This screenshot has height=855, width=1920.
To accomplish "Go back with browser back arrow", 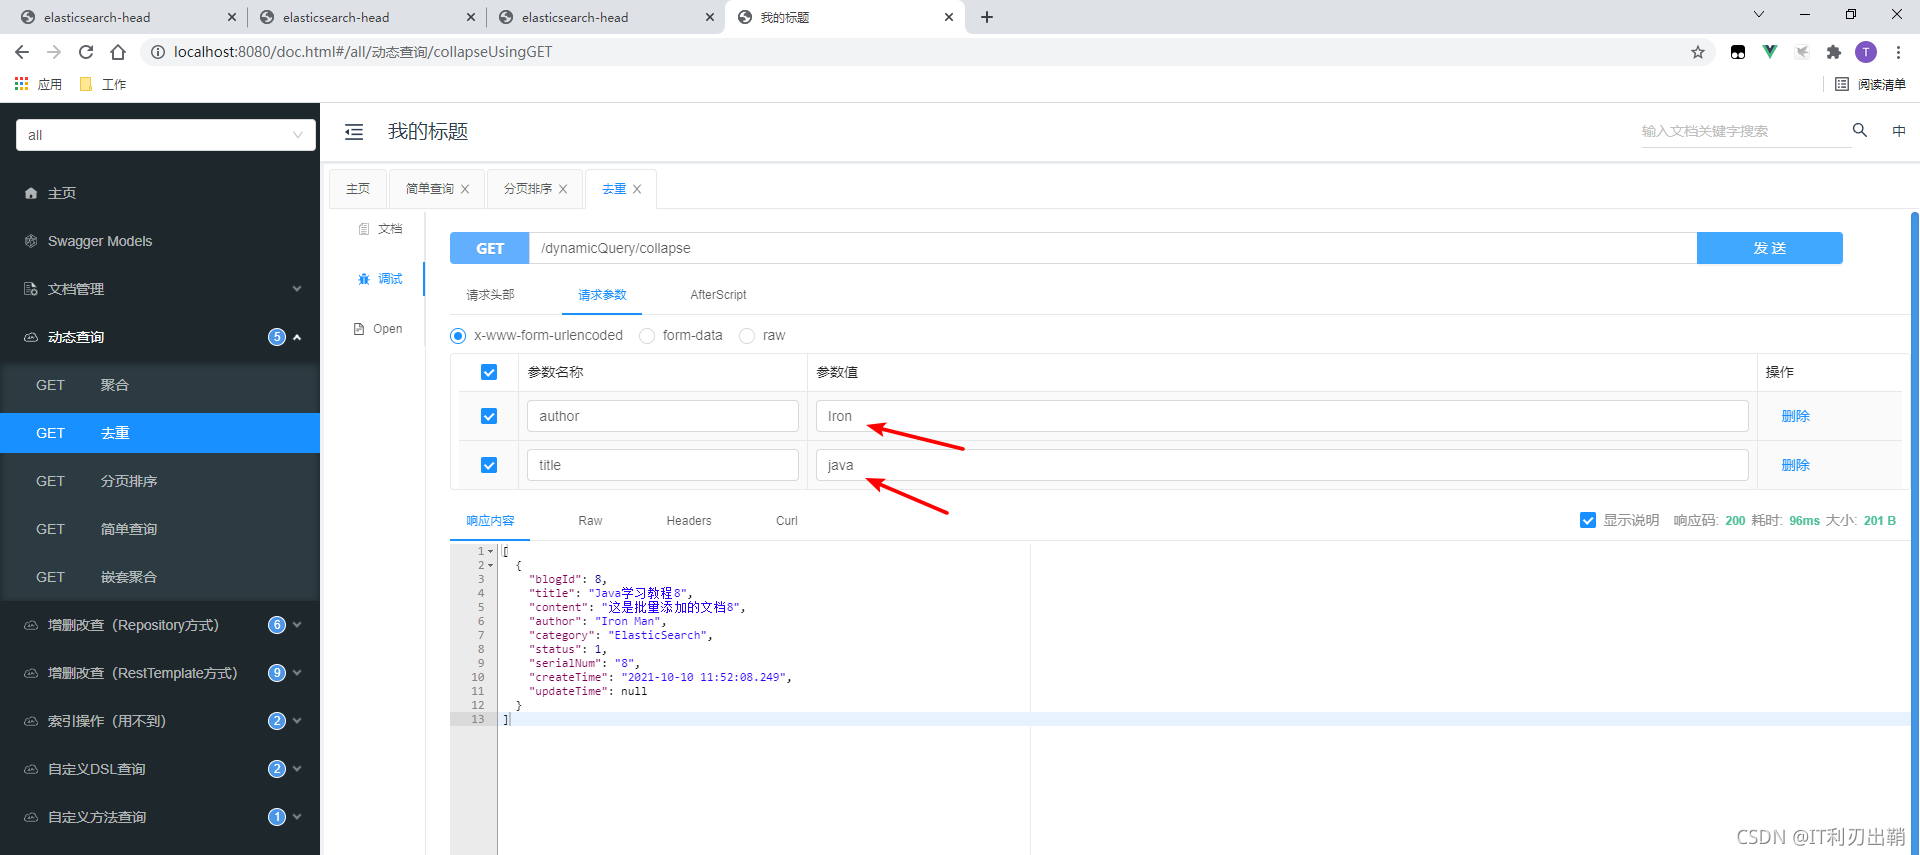I will (22, 52).
